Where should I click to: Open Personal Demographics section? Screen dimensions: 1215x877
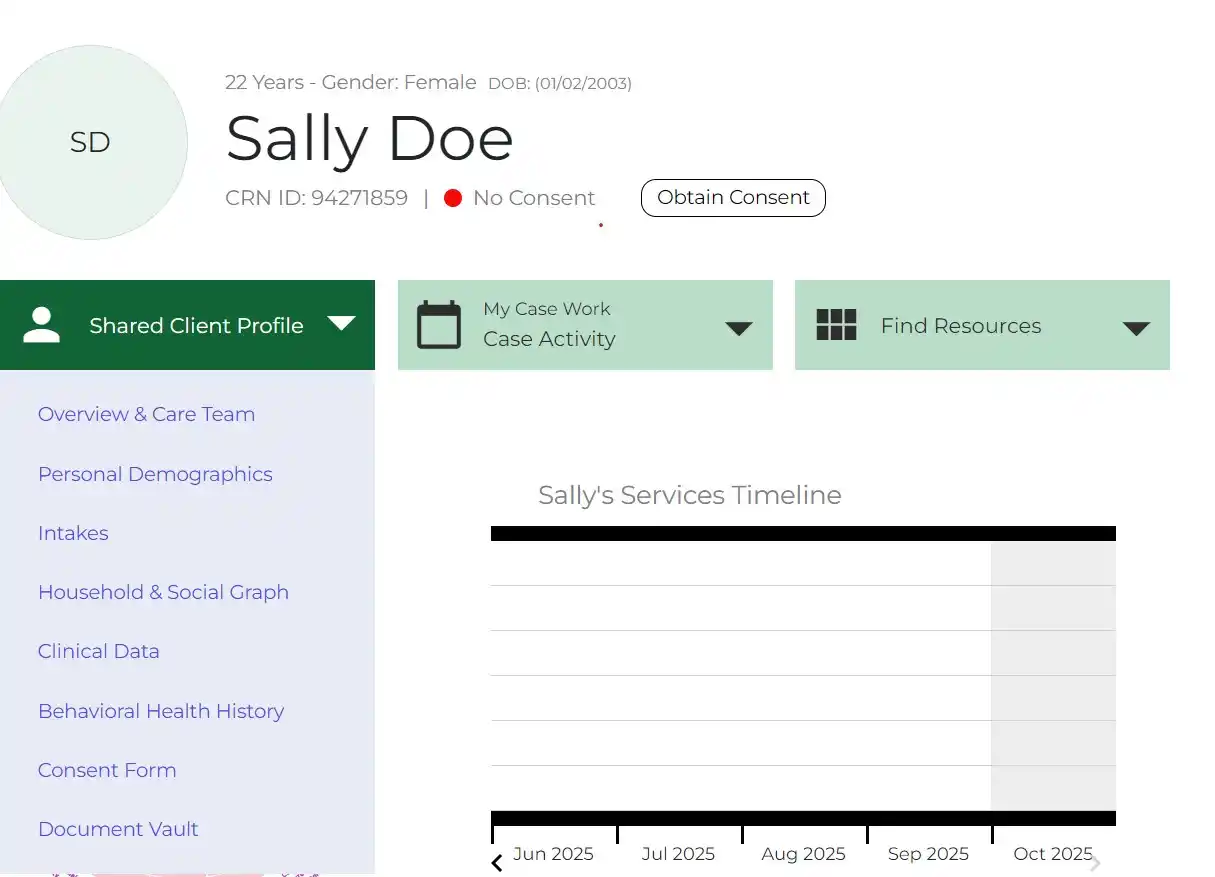click(x=155, y=474)
